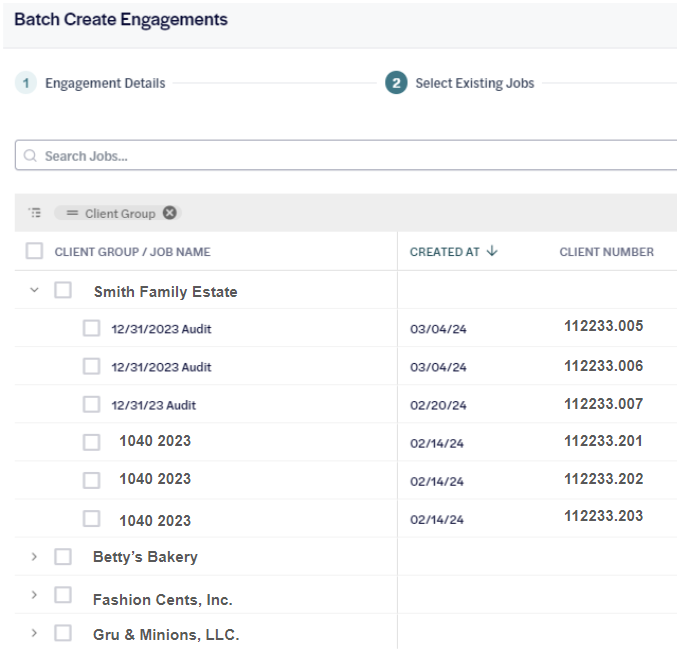Image resolution: width=677 pixels, height=649 pixels.
Task: Click the Gru & Minions, LLC. group name
Action: [x=166, y=634]
